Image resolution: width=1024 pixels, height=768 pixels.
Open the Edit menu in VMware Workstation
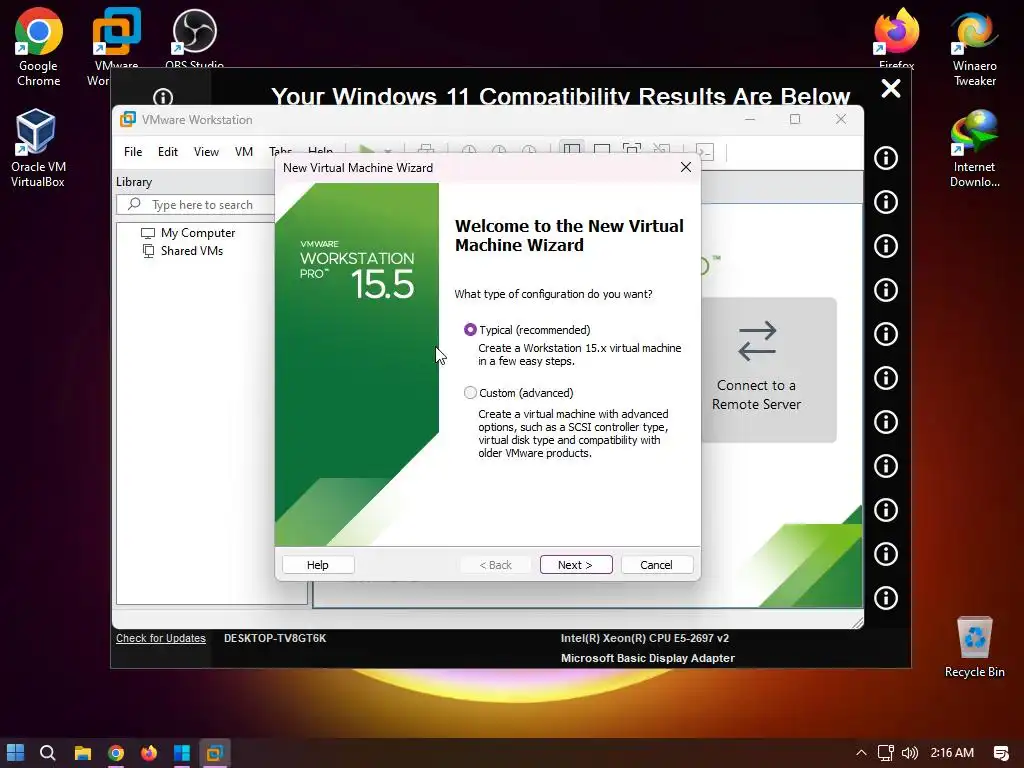pos(168,152)
